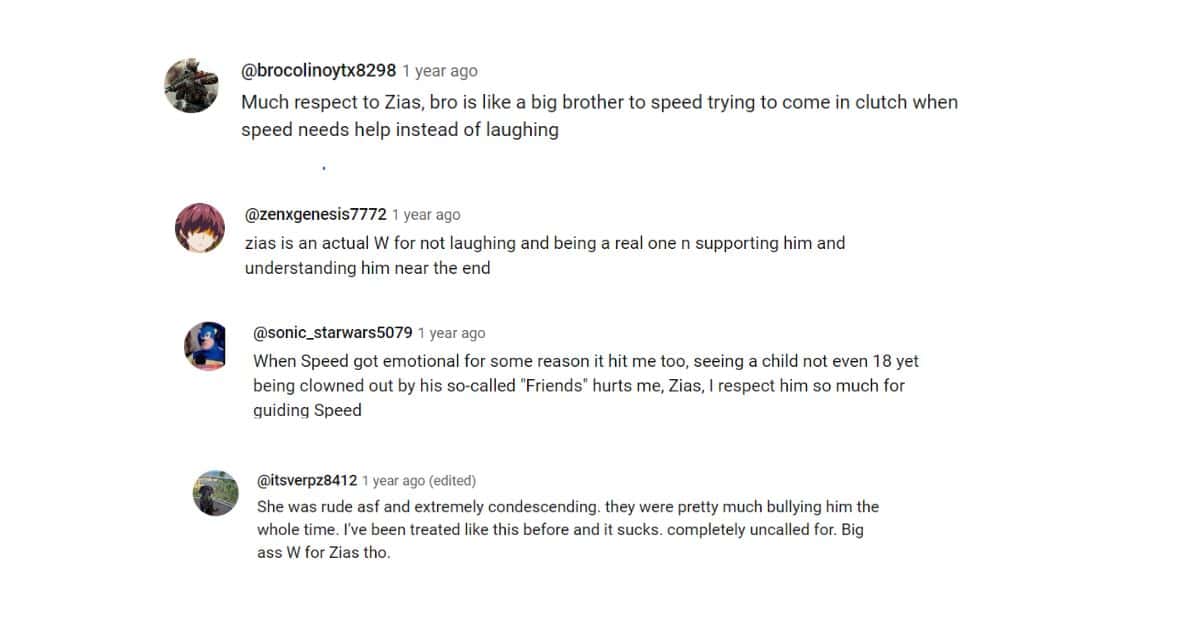
Task: Click the @brocolinoytx8298 soldier profile avatar
Action: tap(191, 85)
